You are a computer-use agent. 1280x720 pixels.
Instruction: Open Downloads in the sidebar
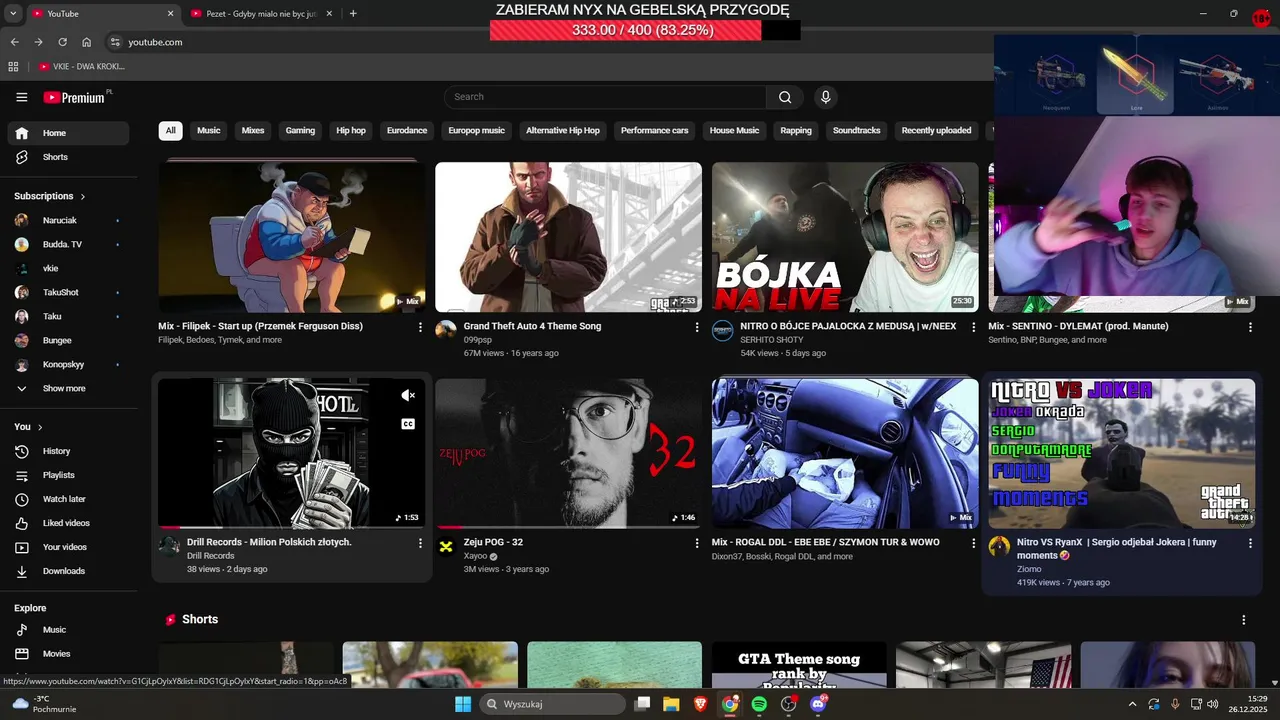click(68, 571)
